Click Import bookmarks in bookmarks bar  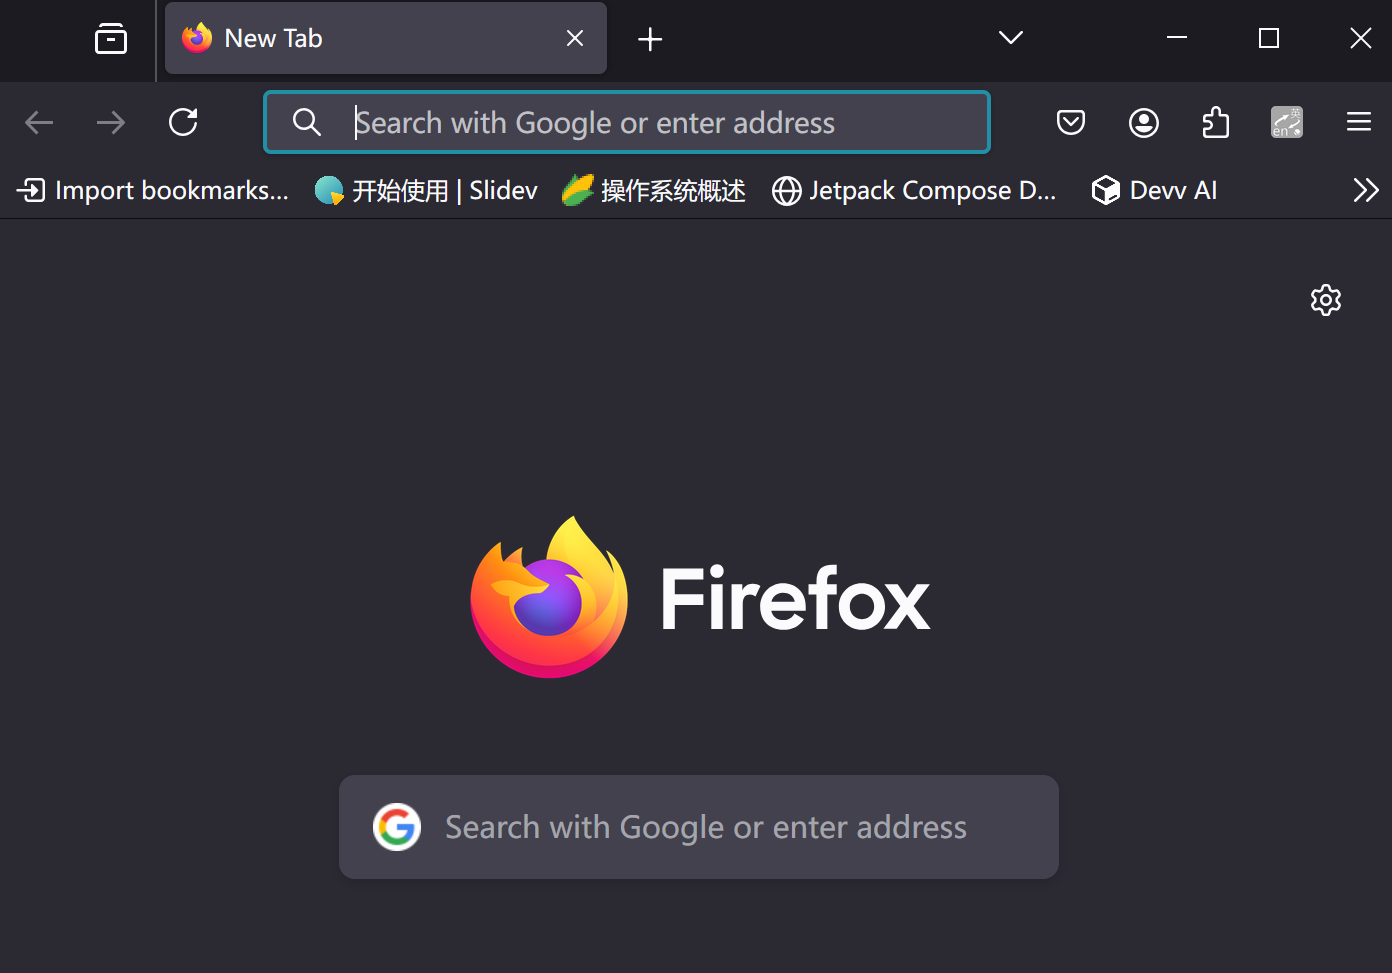click(153, 190)
